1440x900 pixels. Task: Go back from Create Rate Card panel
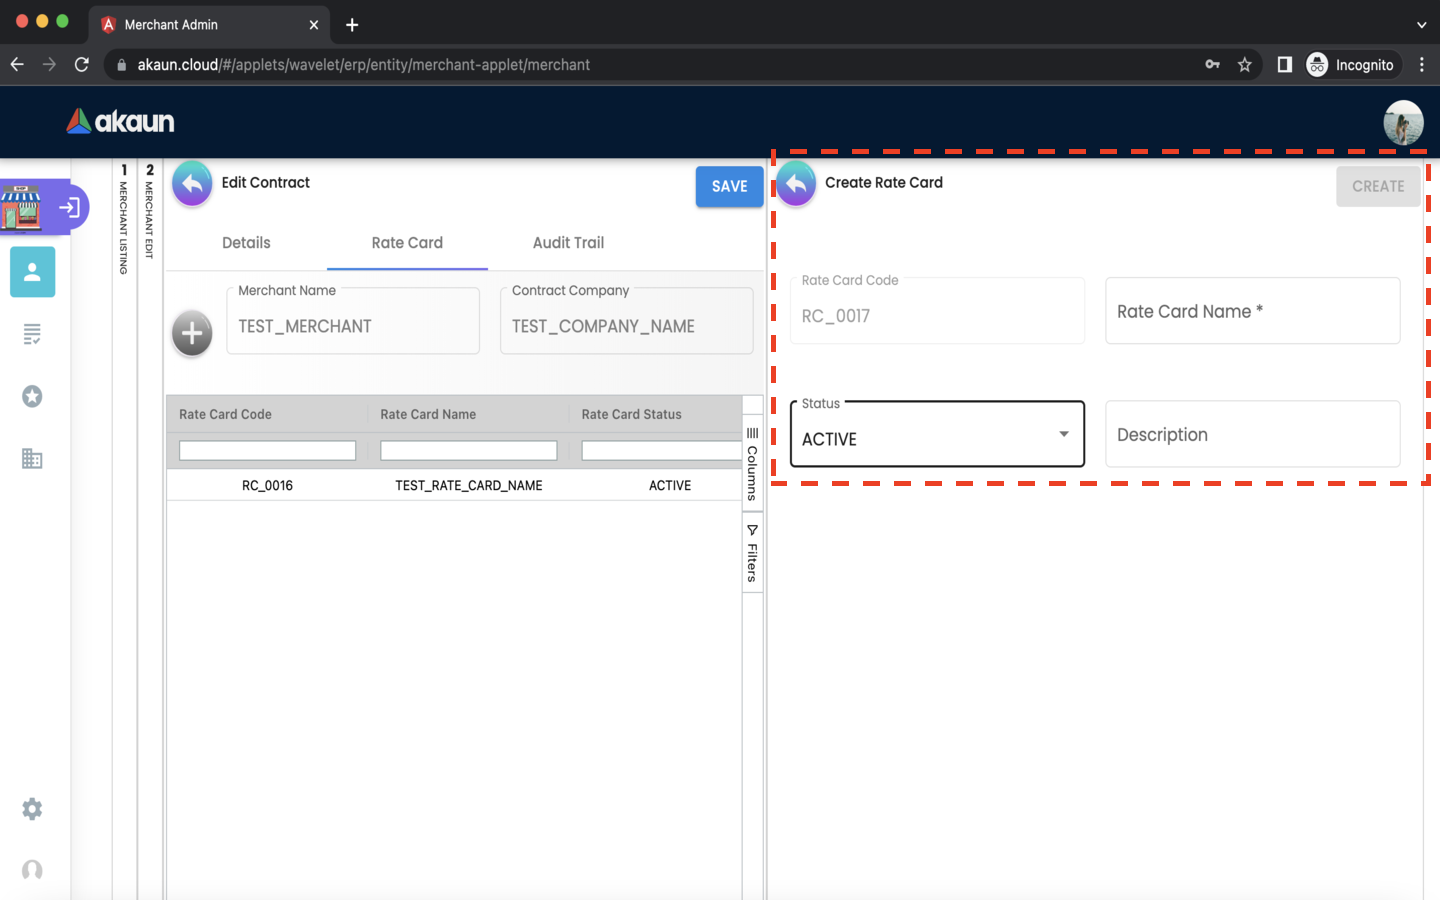(x=797, y=184)
